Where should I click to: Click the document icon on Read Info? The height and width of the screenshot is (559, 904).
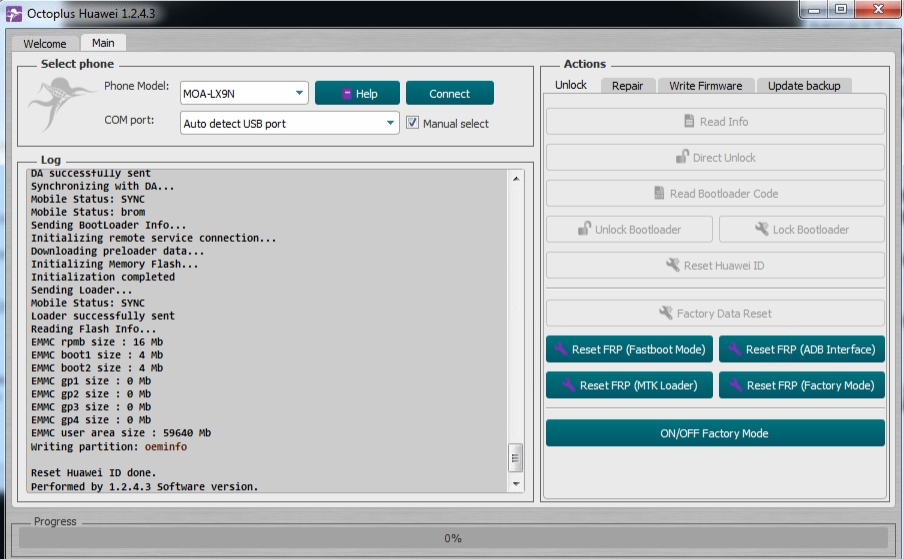[689, 121]
